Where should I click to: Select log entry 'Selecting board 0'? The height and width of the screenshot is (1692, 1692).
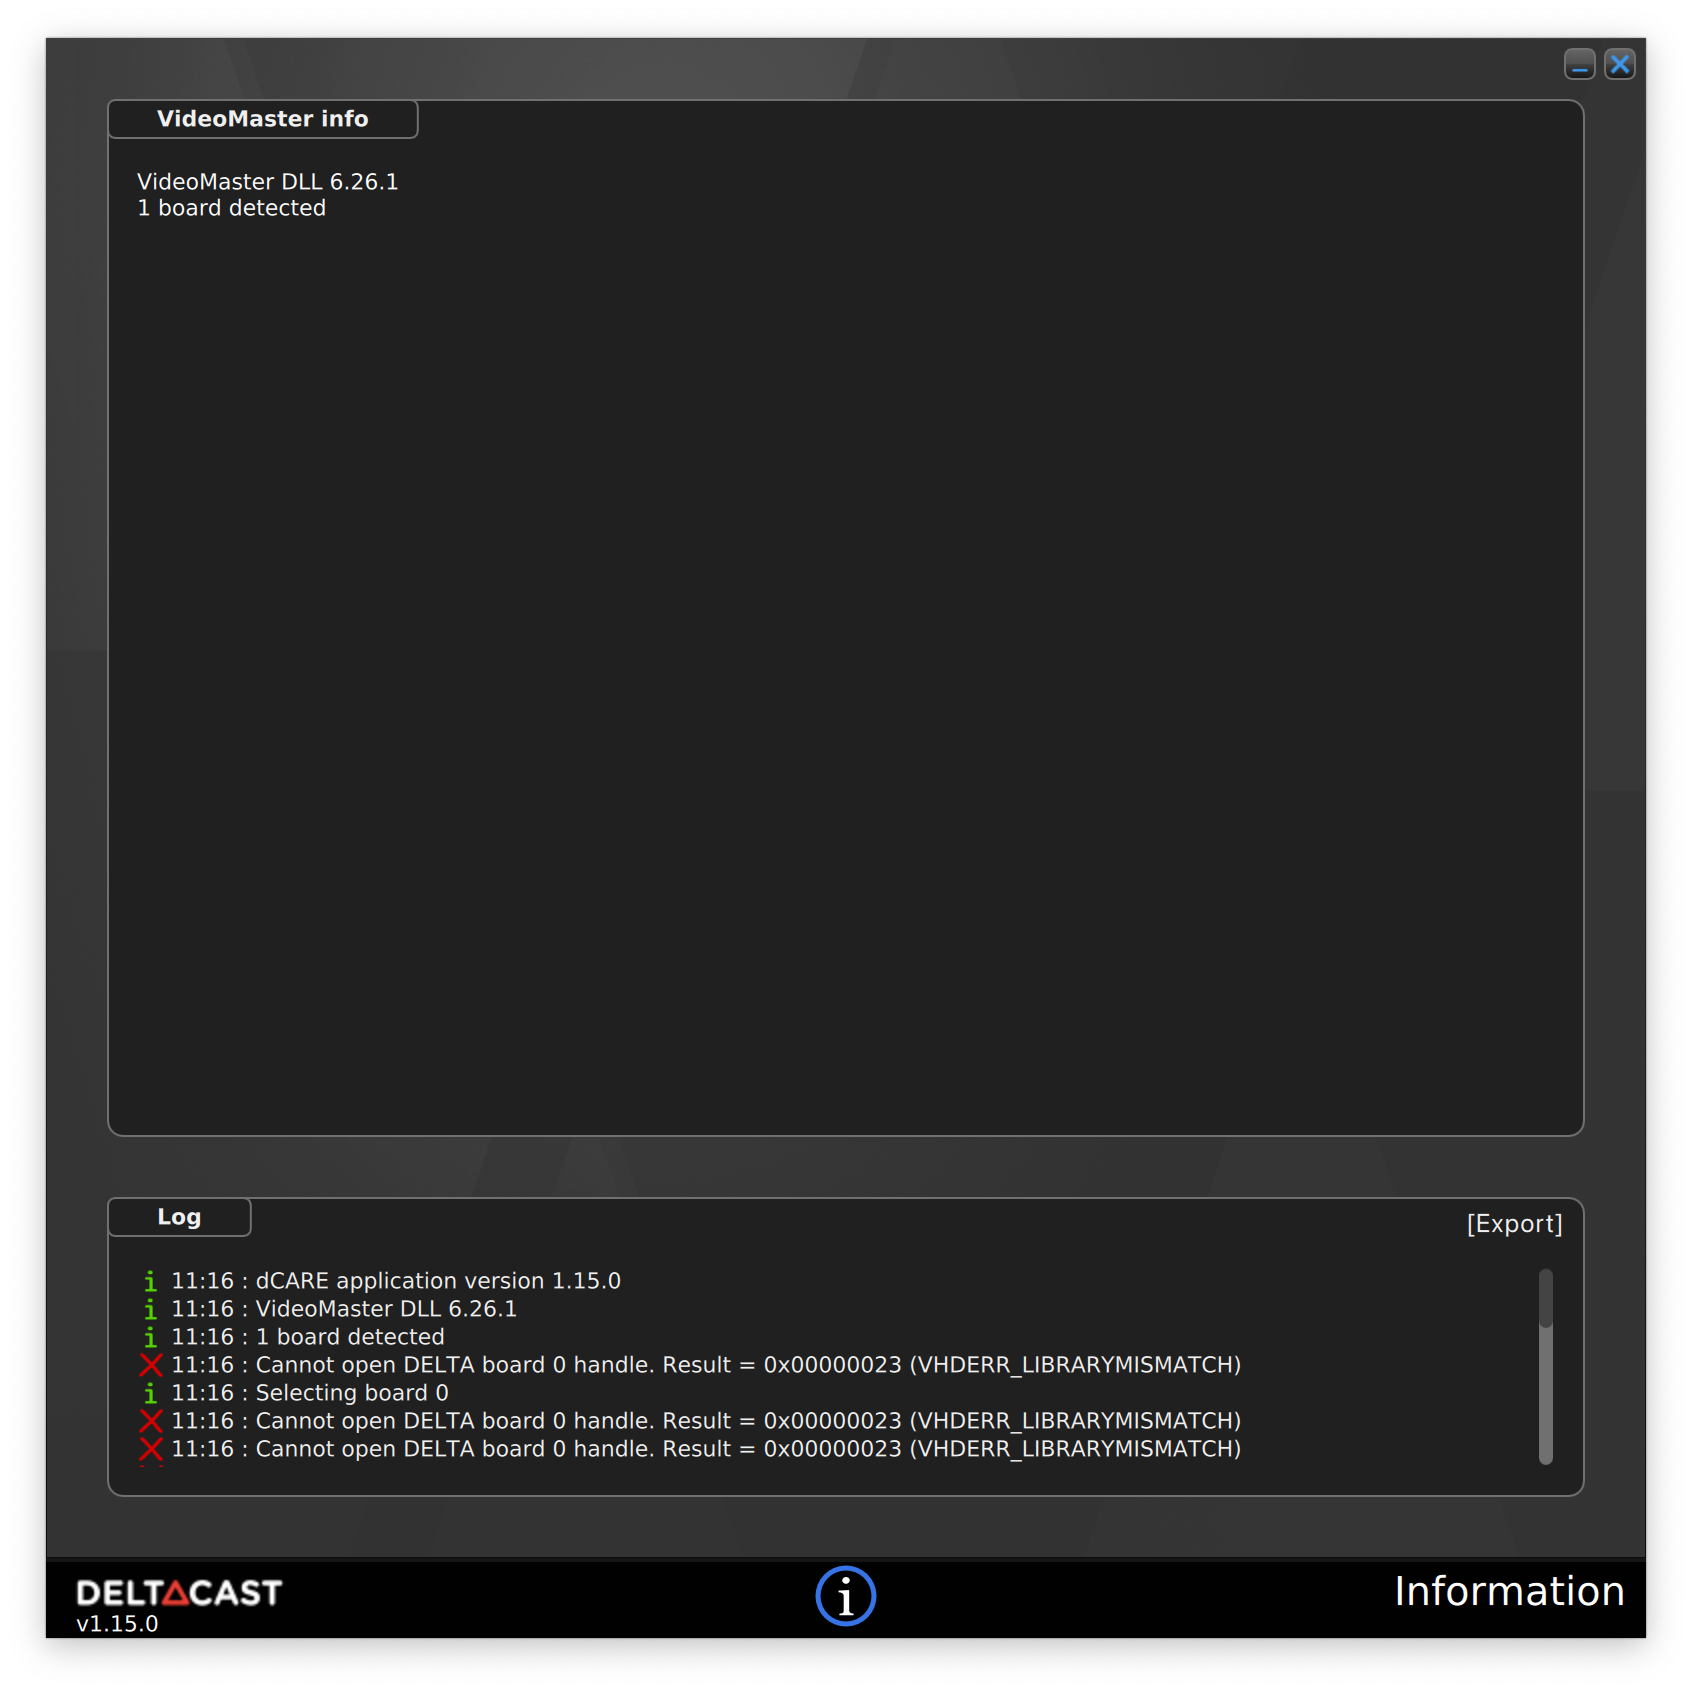tap(310, 1393)
